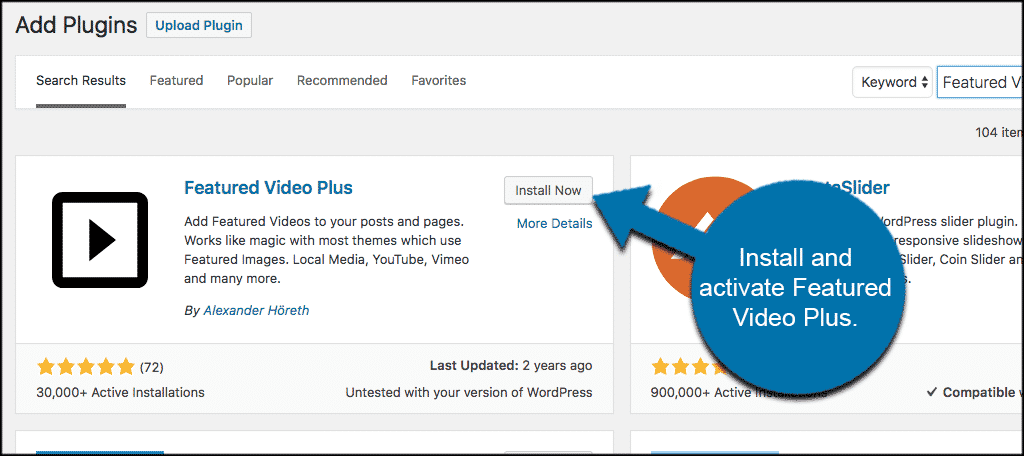
Task: Open More Details for Featured Video Plus
Action: coord(554,223)
